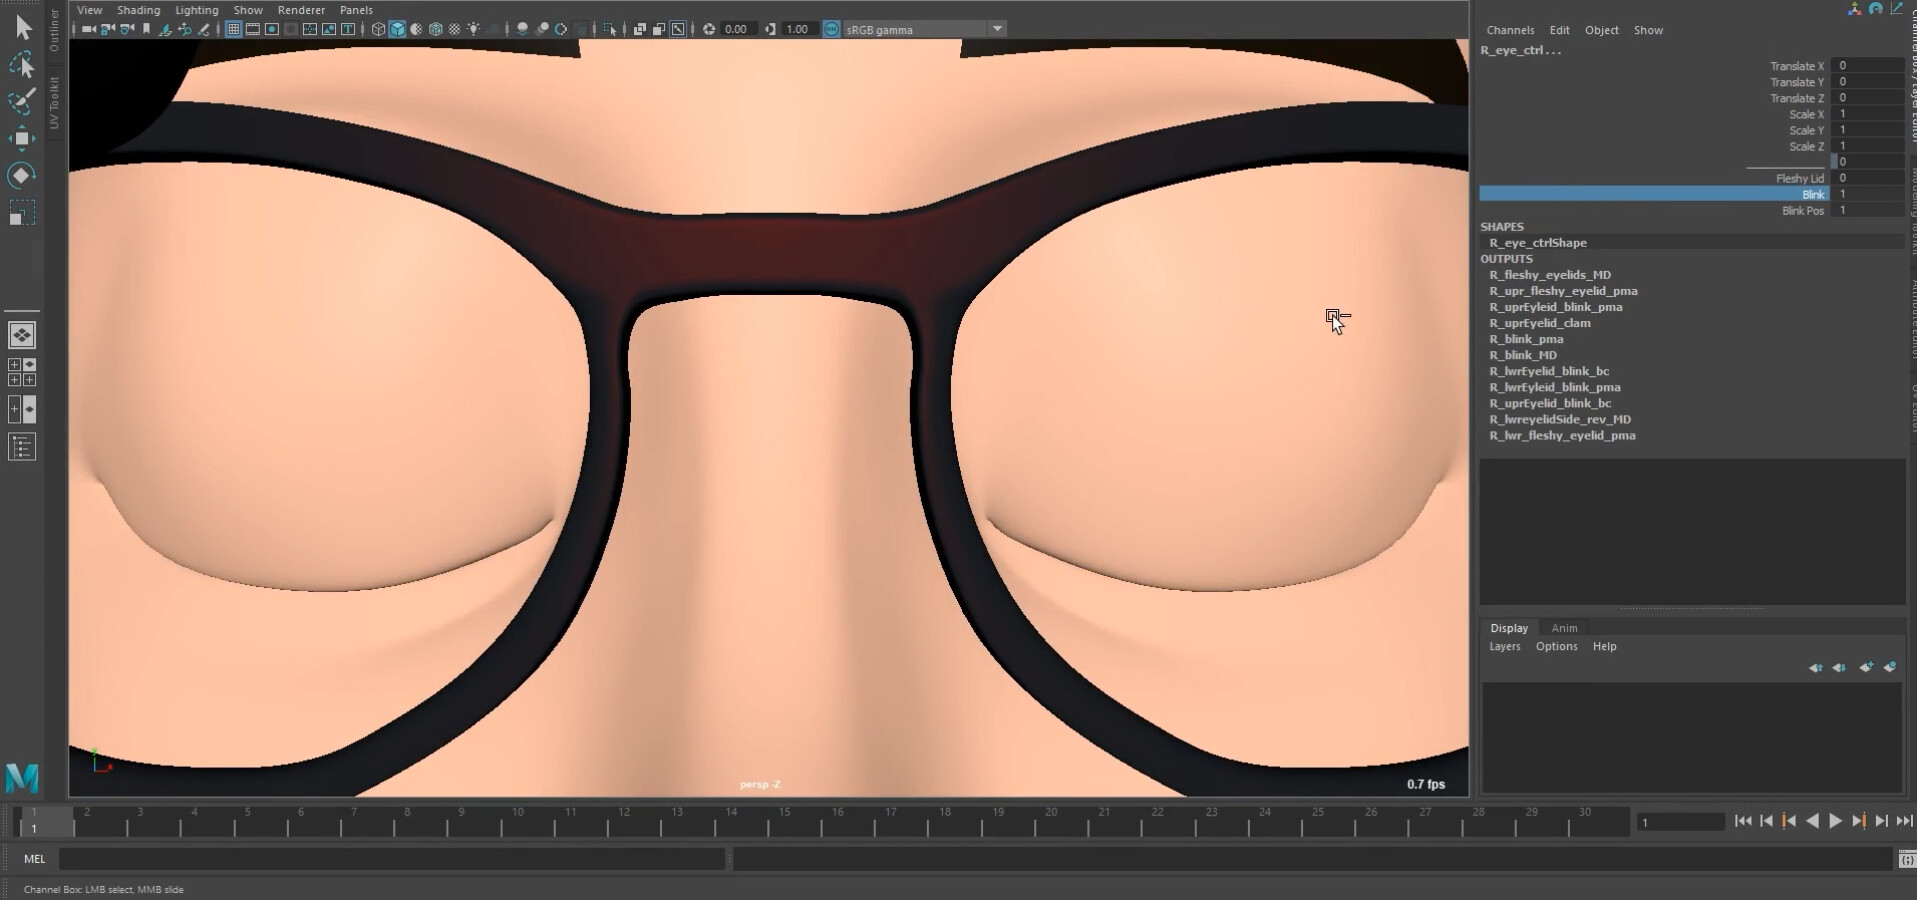This screenshot has height=900, width=1917.
Task: Move the selected display layer up
Action: click(1817, 668)
